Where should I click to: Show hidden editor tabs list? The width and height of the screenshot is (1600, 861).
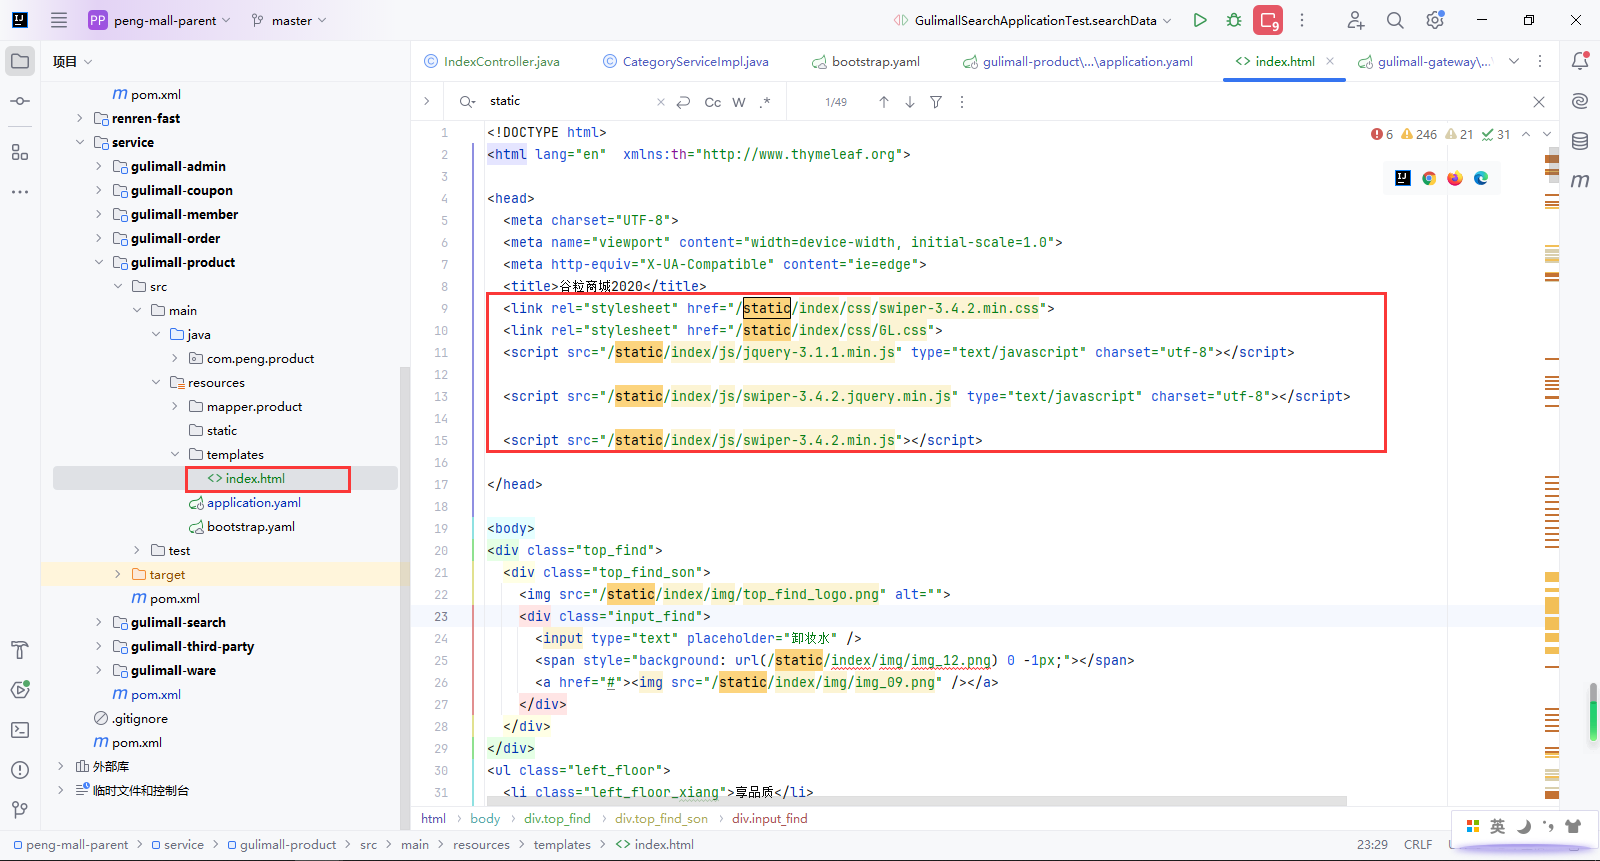click(1514, 61)
